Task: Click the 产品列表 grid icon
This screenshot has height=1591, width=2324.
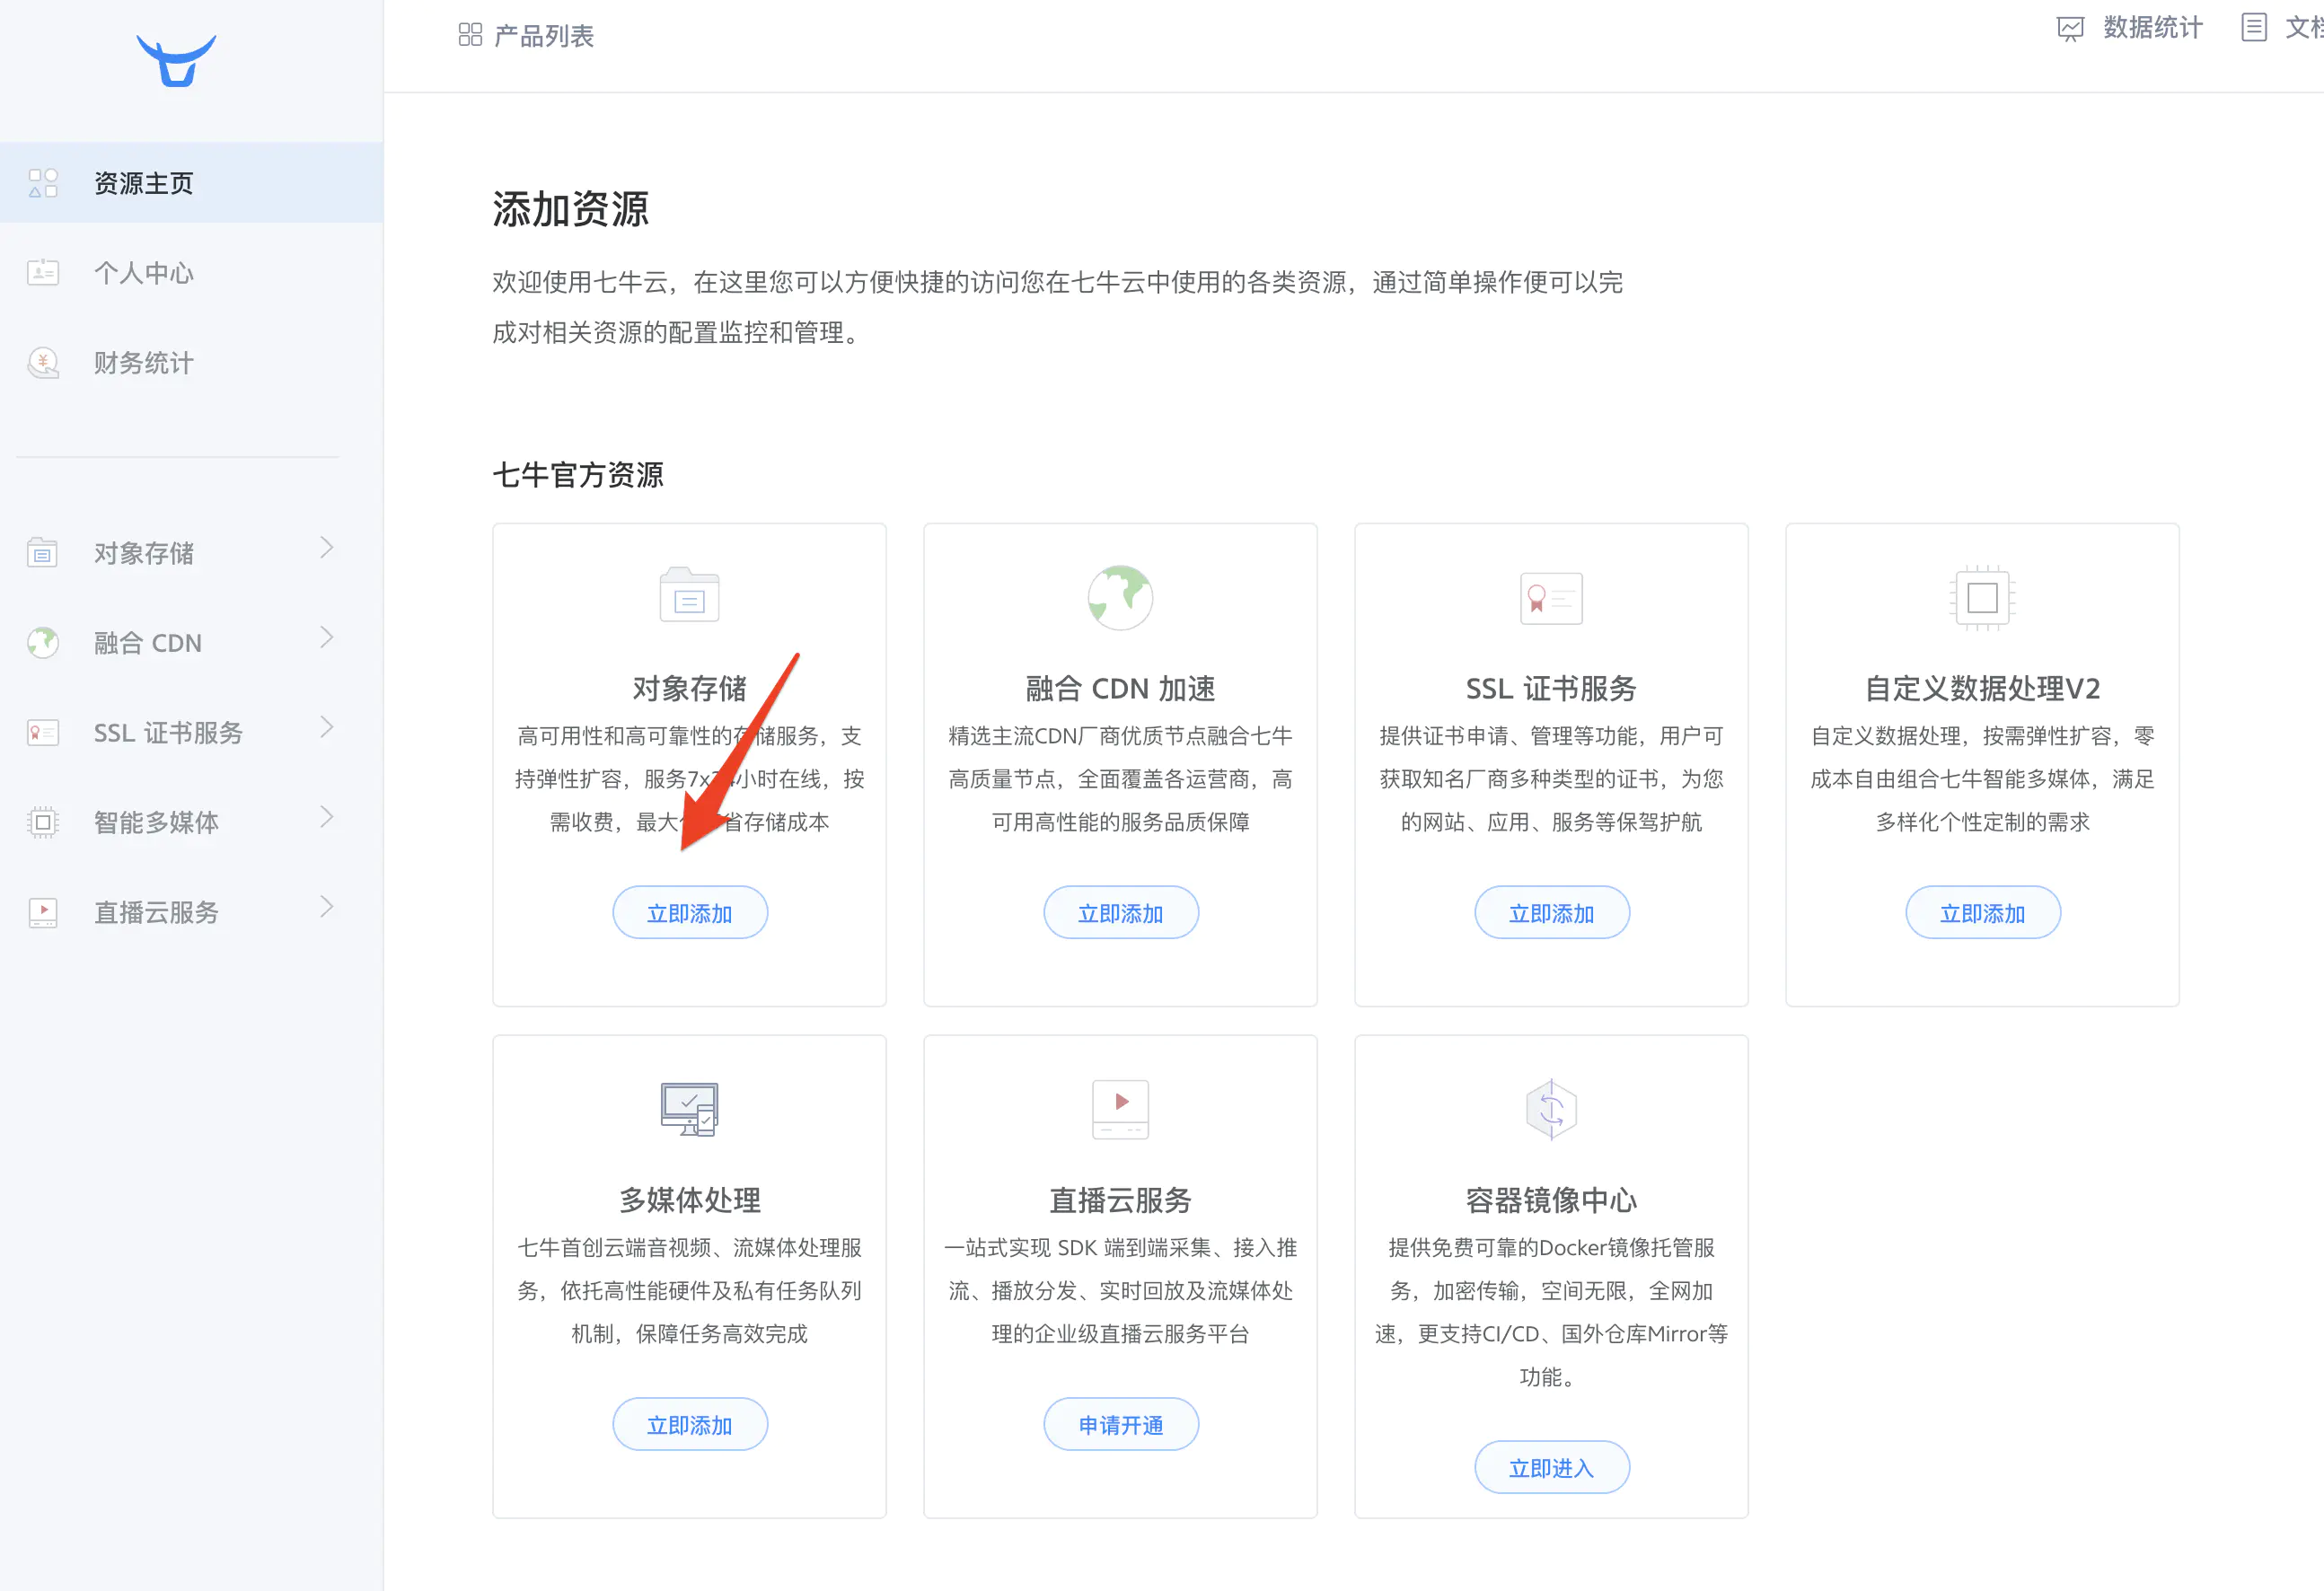Action: 470,35
